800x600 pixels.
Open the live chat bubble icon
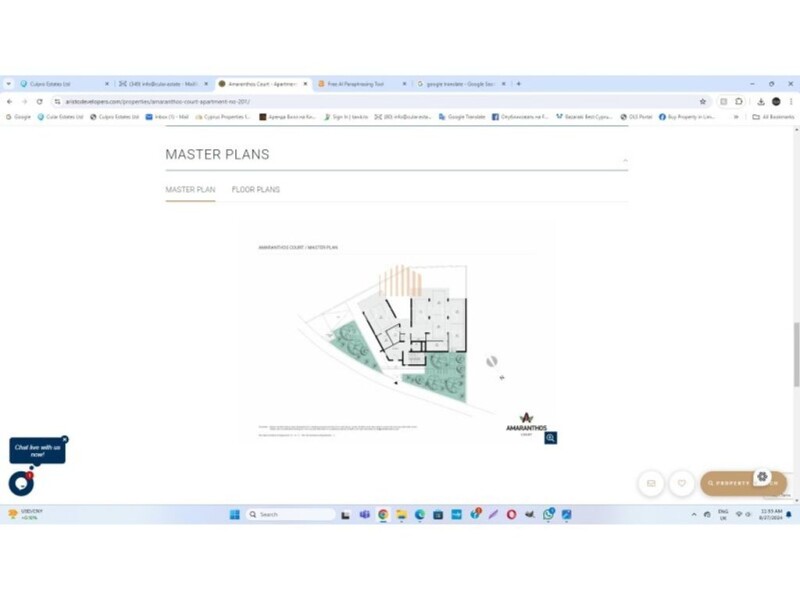20,483
